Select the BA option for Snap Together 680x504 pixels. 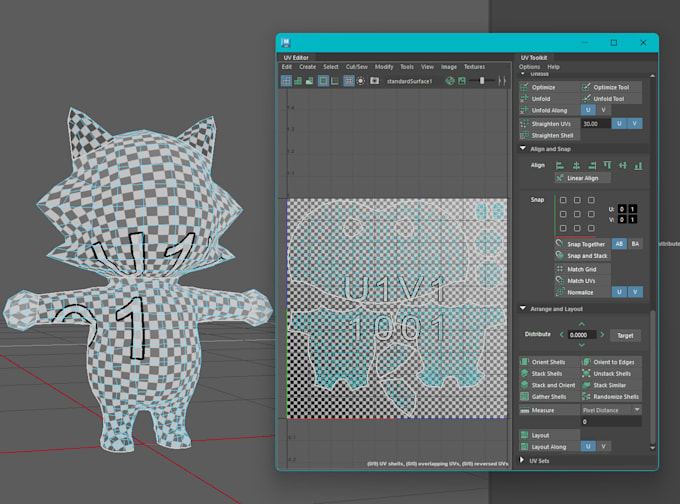[x=635, y=244]
